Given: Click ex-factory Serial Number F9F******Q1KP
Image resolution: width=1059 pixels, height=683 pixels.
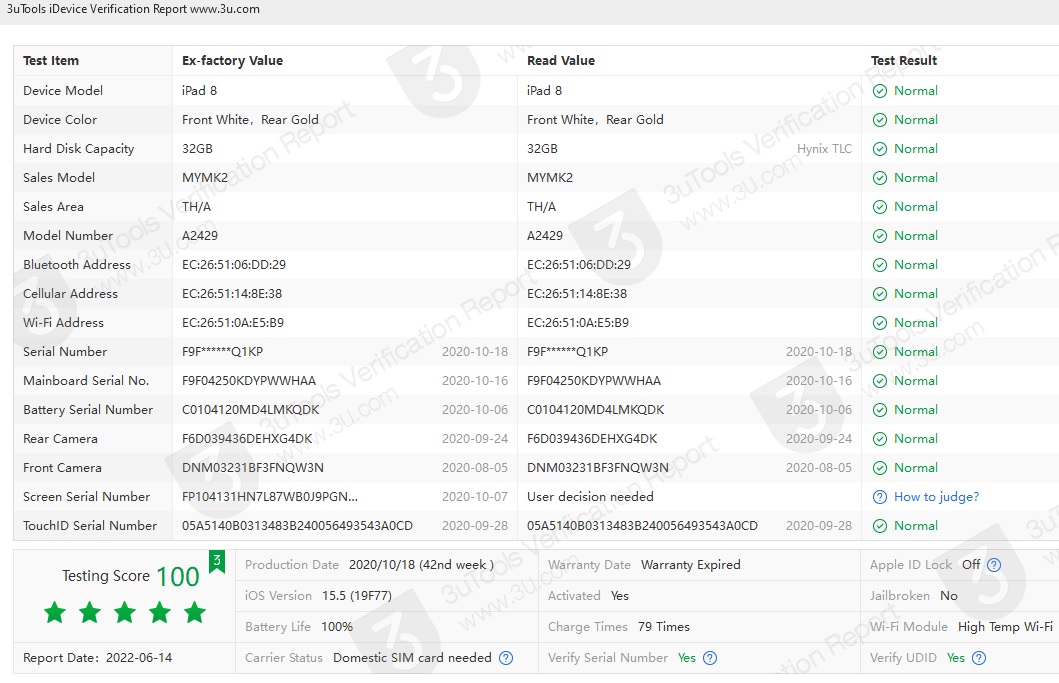Looking at the screenshot, I should click(222, 352).
